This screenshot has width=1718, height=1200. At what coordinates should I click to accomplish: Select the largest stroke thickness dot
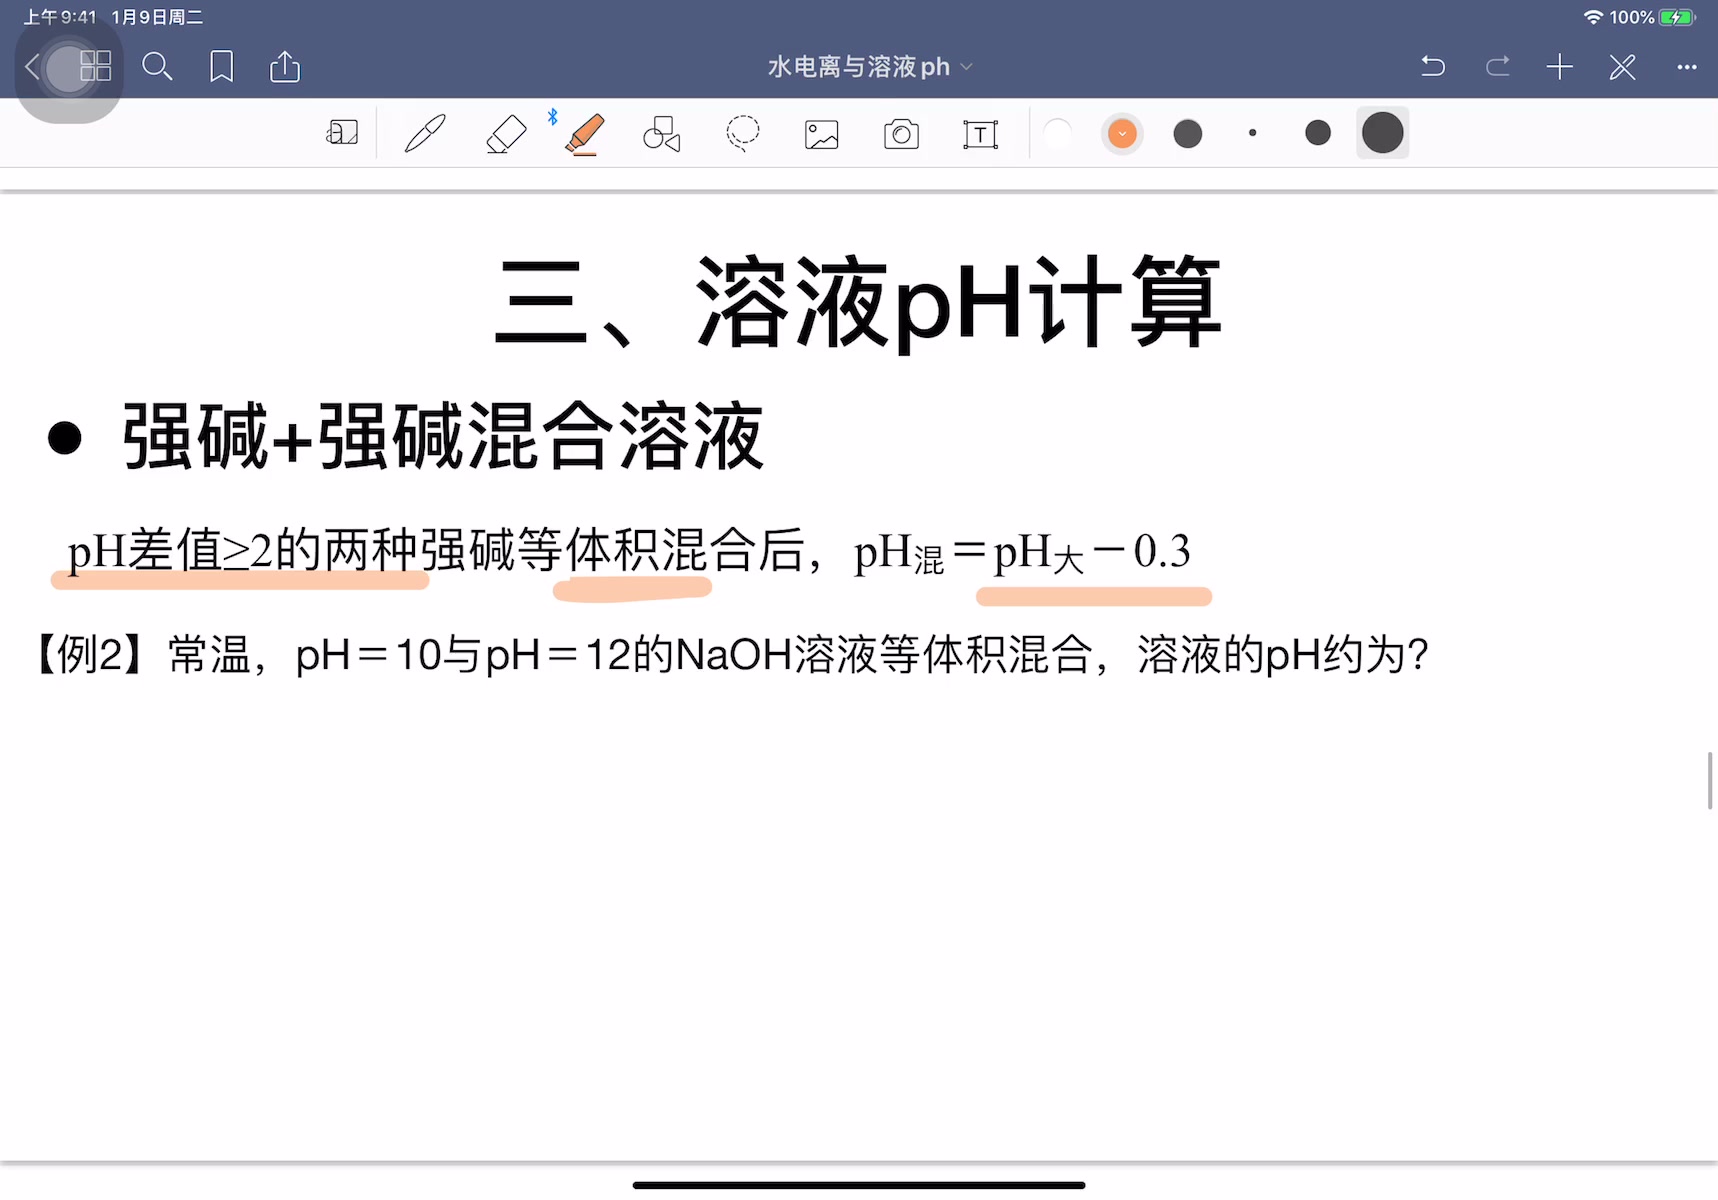click(x=1383, y=133)
